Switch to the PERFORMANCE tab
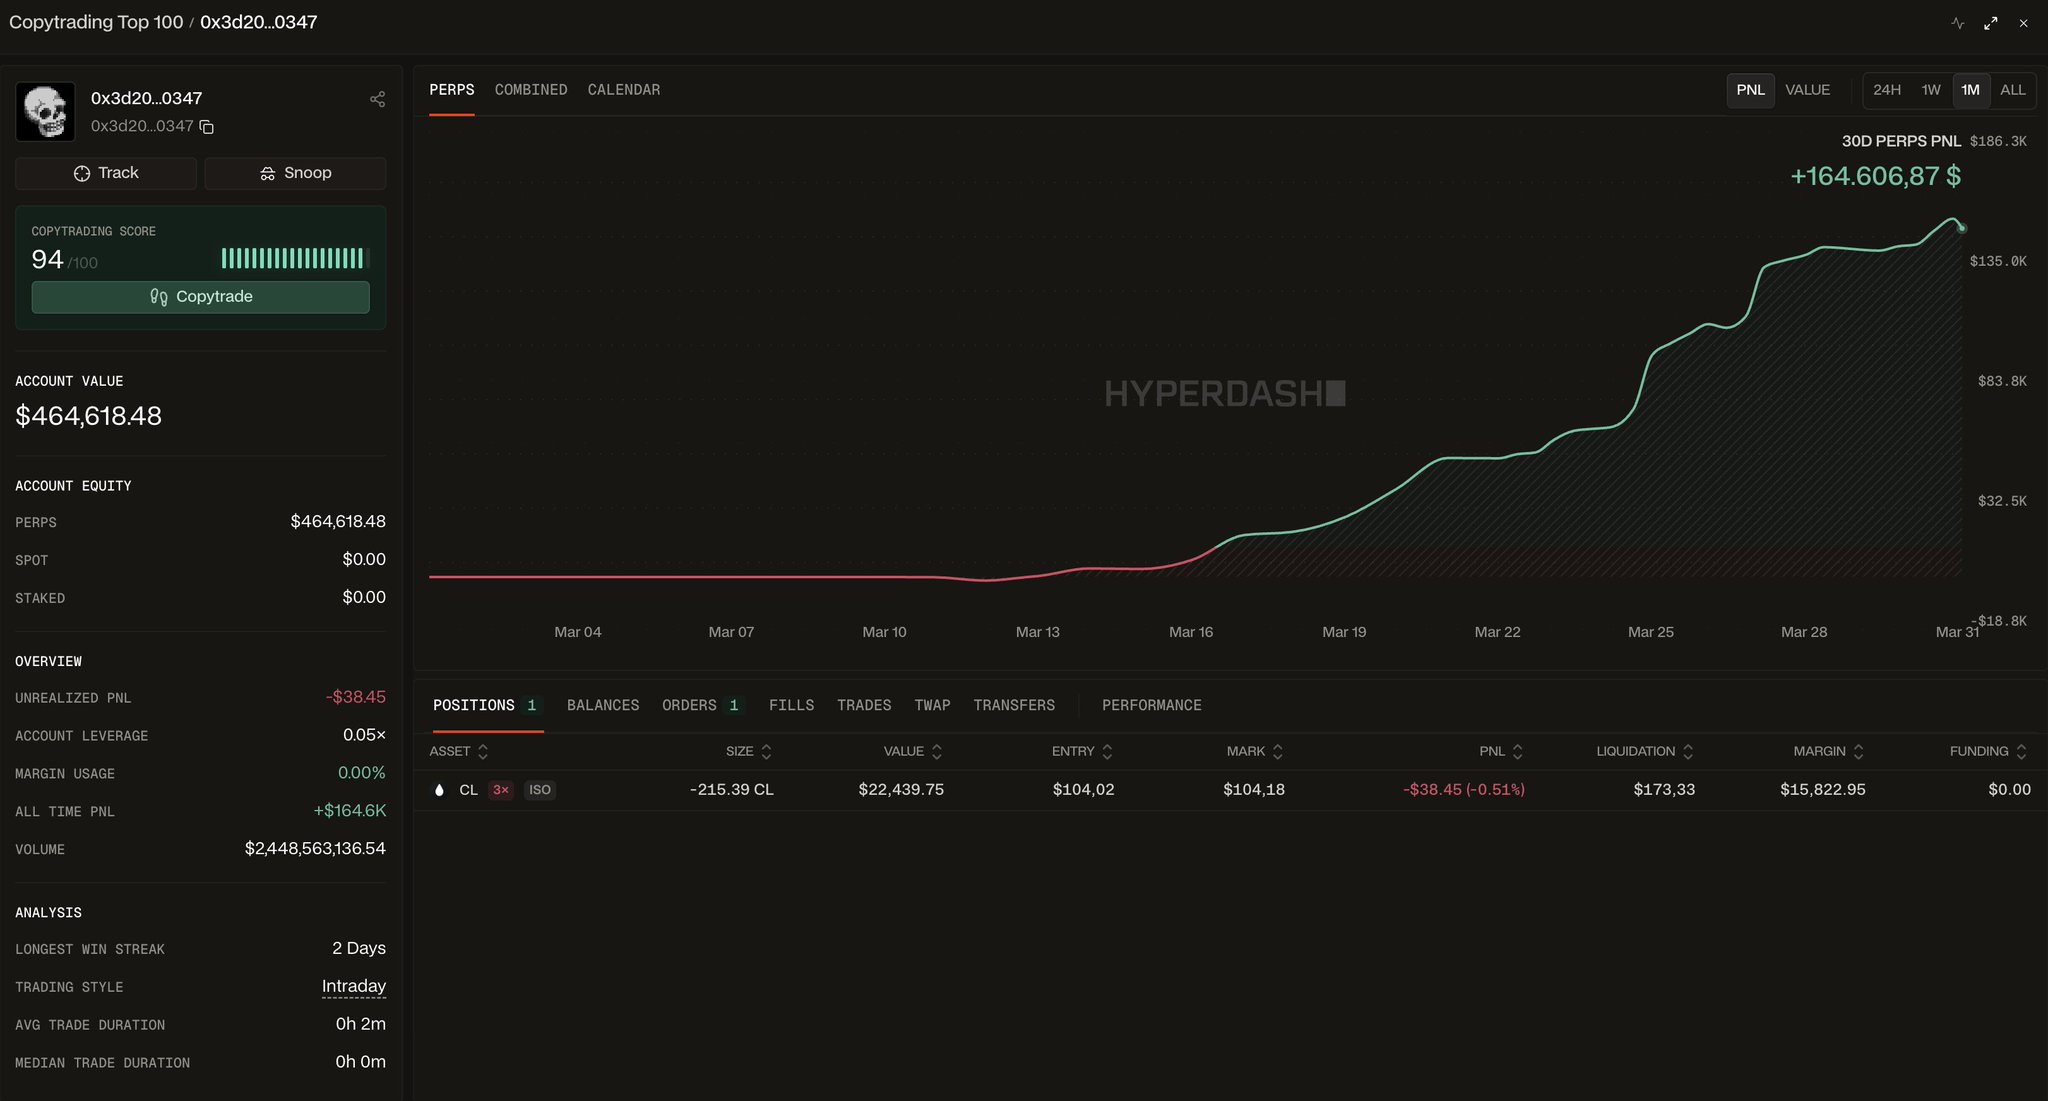 point(1151,706)
